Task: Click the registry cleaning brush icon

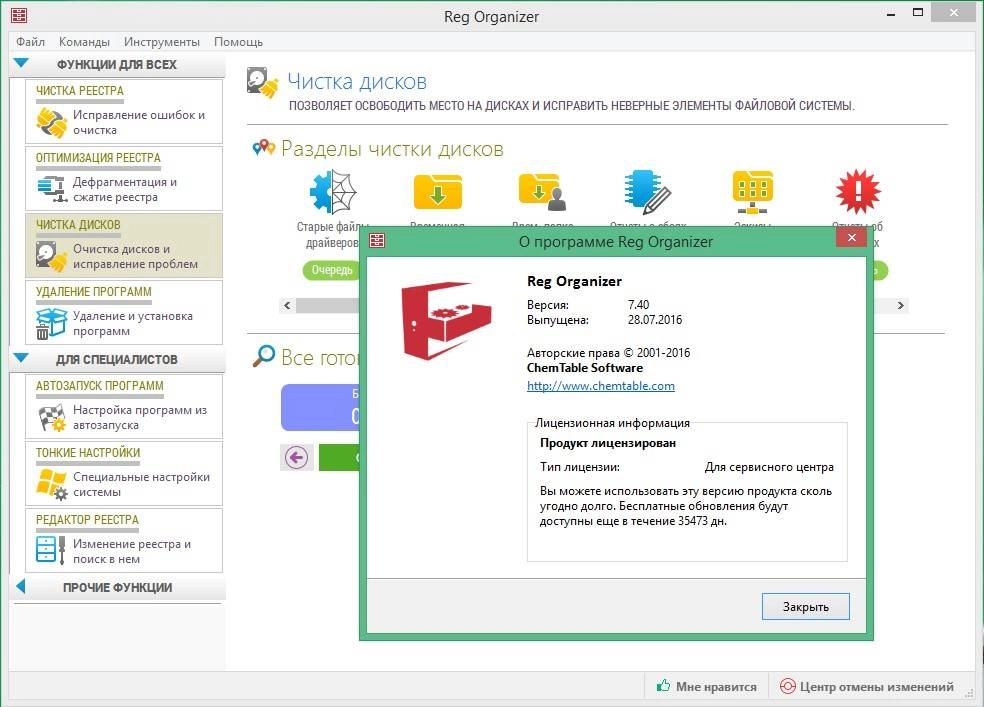Action: click(x=51, y=122)
